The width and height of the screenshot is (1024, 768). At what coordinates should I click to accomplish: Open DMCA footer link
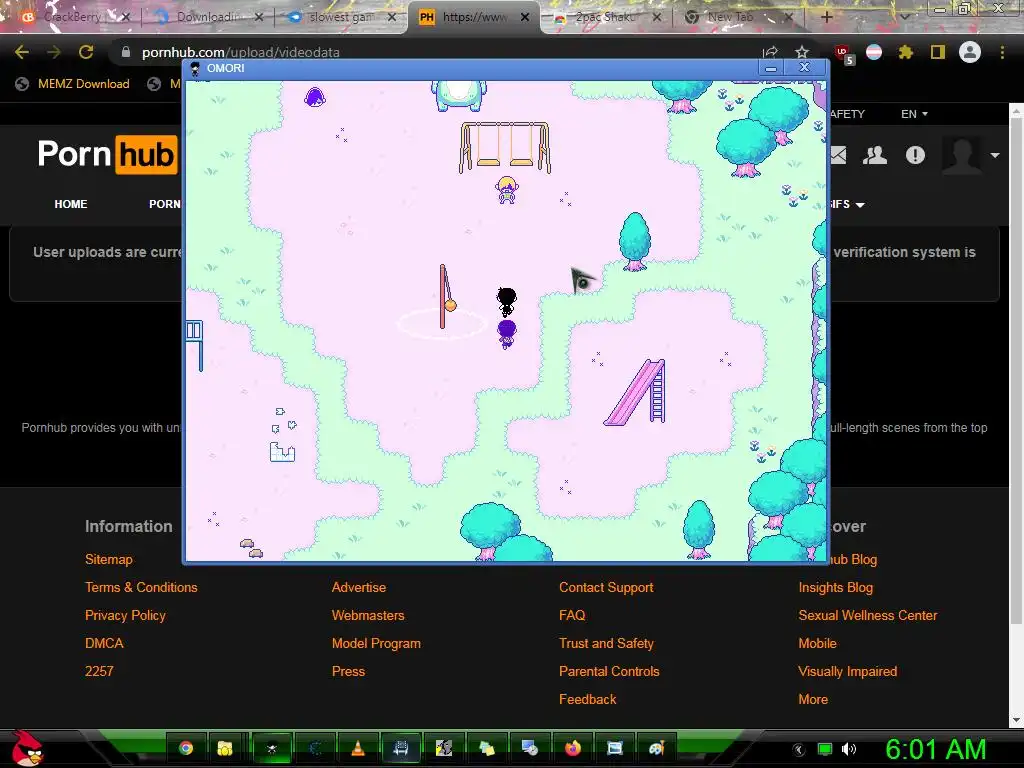[104, 643]
